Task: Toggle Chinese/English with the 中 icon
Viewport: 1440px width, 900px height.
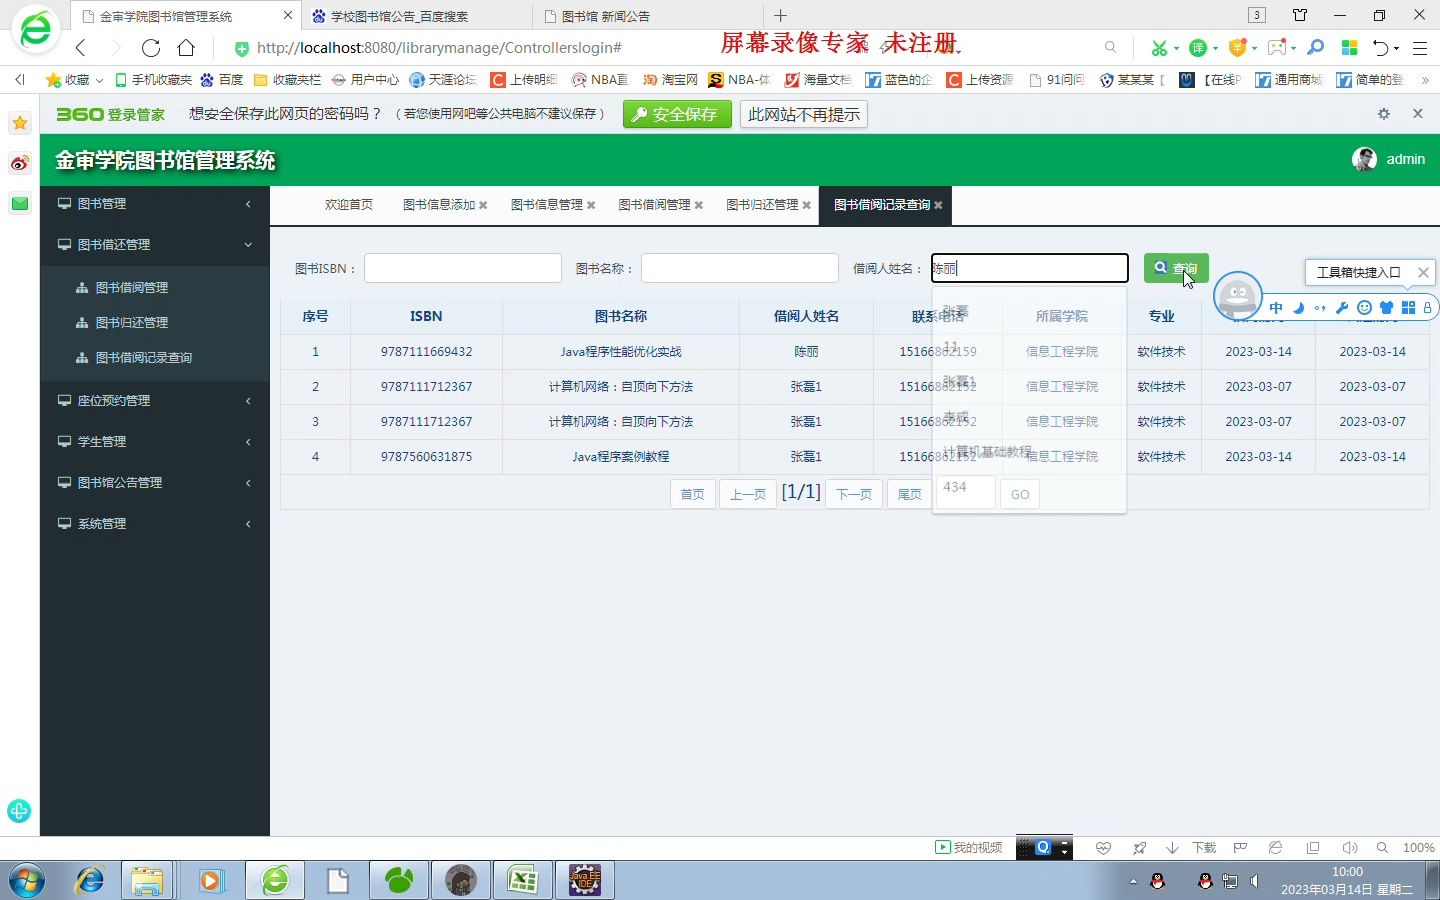Action: [x=1275, y=307]
